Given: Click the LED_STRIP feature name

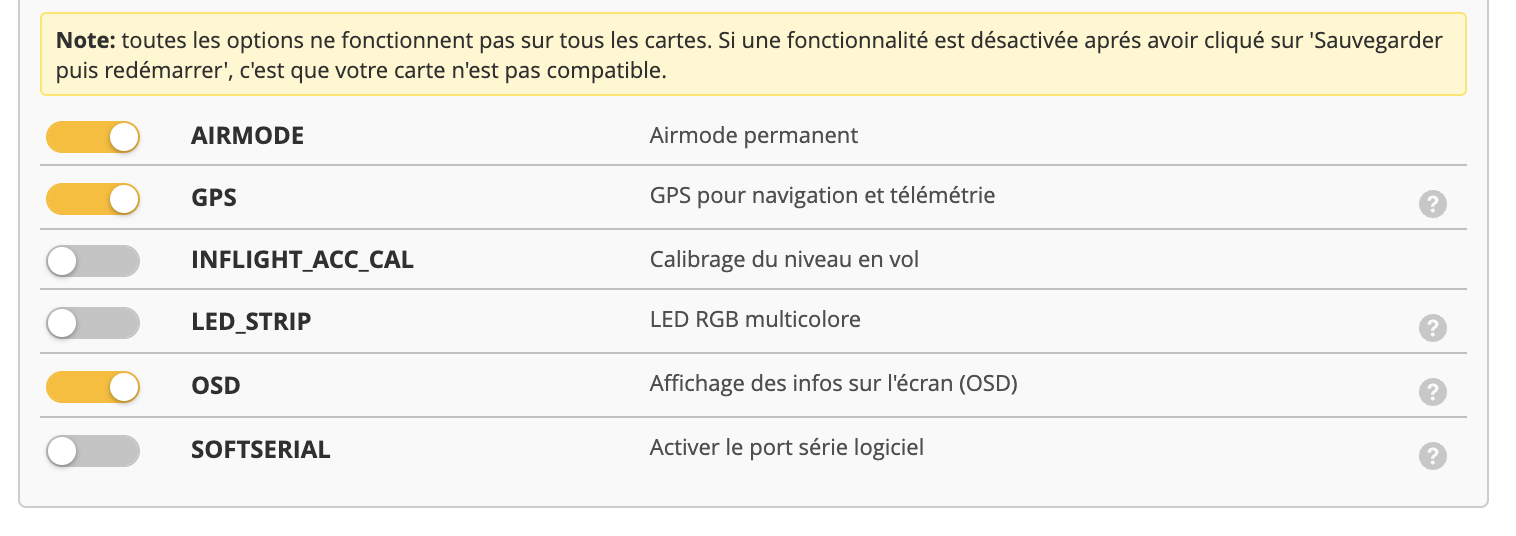Looking at the screenshot, I should [251, 322].
